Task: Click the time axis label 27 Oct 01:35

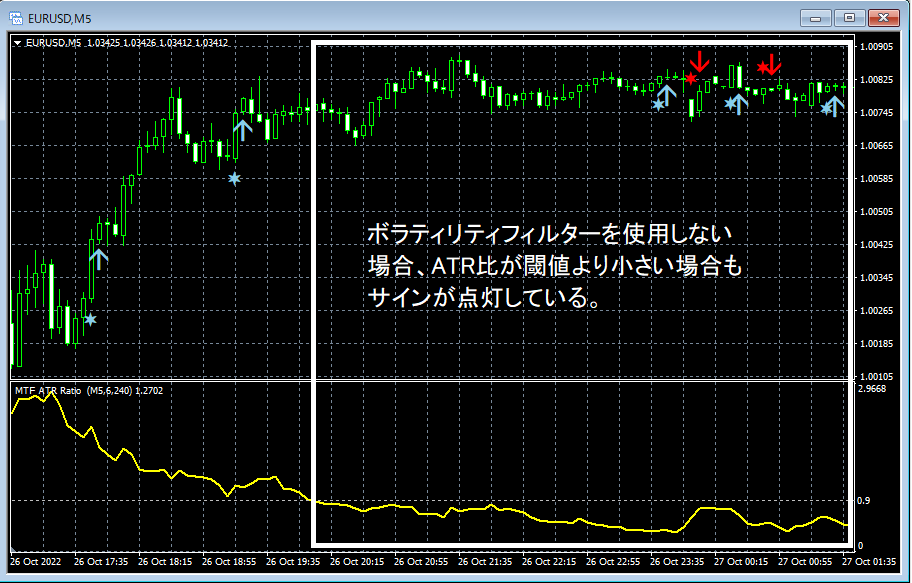Action: [x=869, y=562]
